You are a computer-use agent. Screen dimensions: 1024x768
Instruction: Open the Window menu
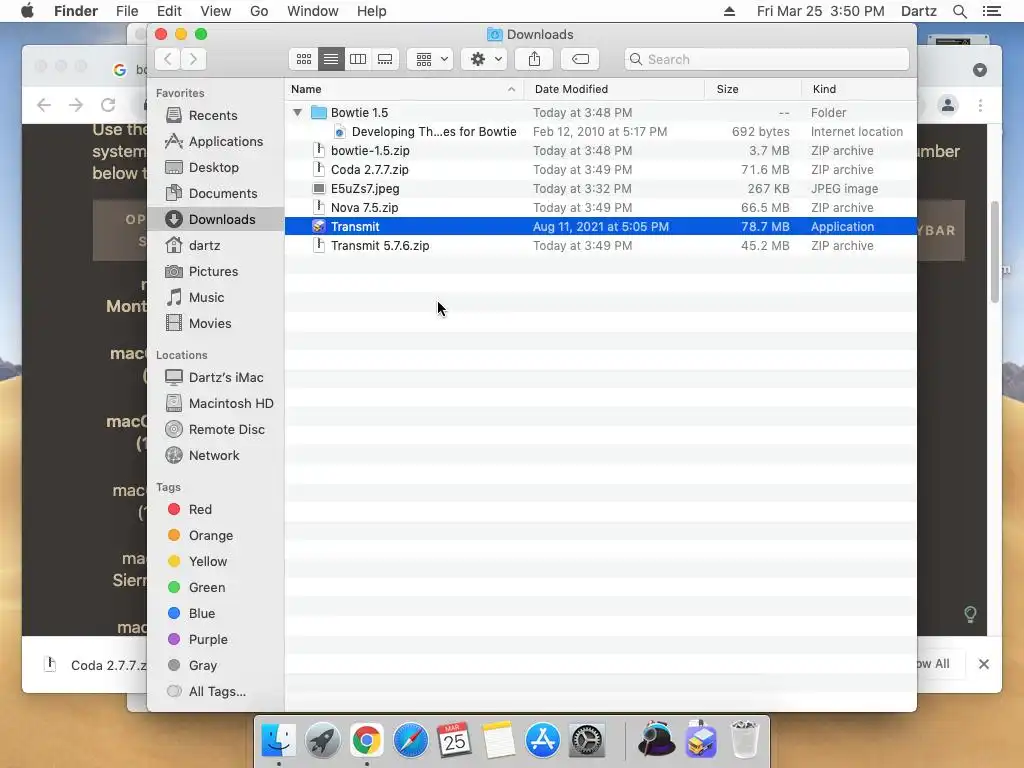click(x=313, y=11)
